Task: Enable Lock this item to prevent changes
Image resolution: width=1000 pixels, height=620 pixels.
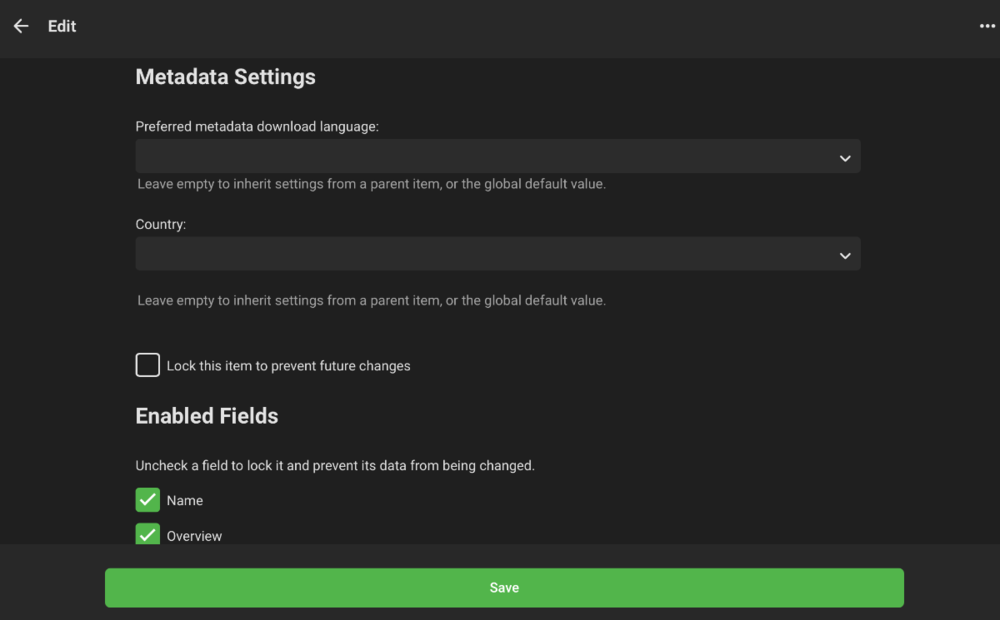Action: 147,364
